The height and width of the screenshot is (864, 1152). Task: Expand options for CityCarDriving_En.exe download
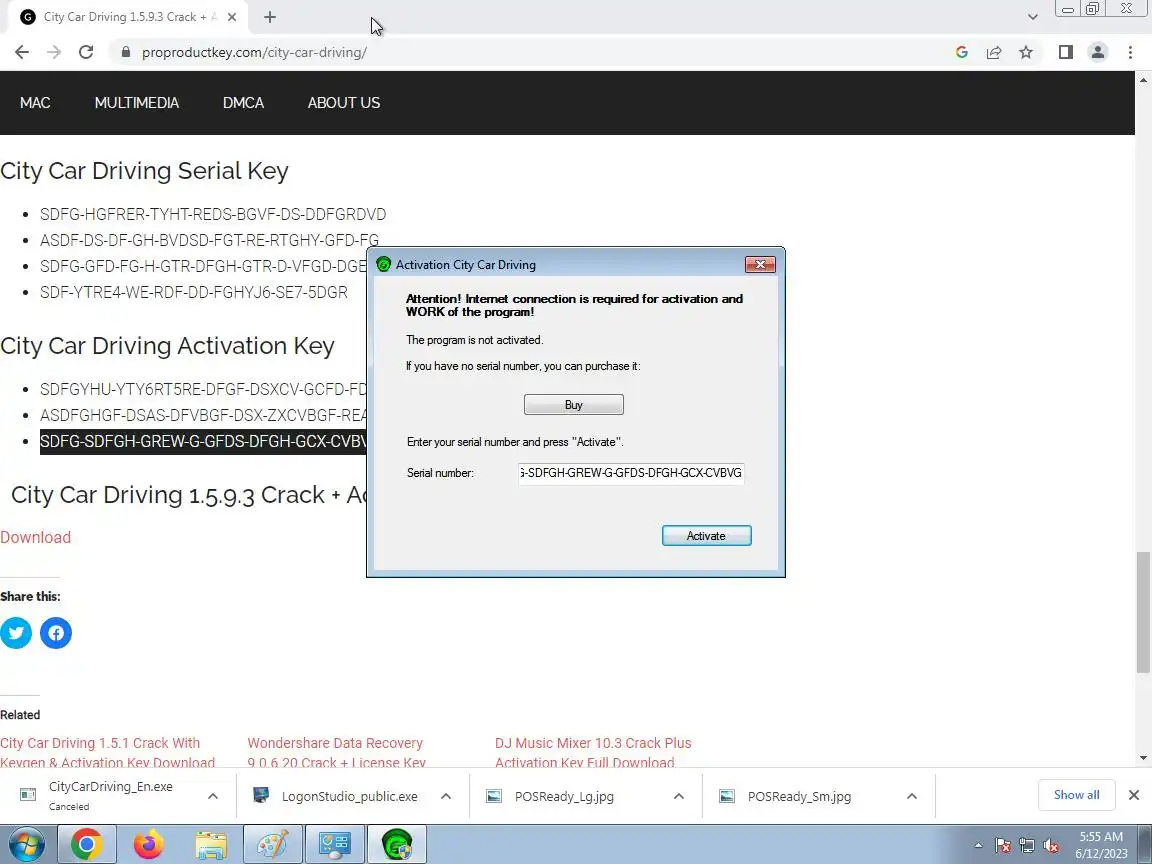(x=212, y=796)
